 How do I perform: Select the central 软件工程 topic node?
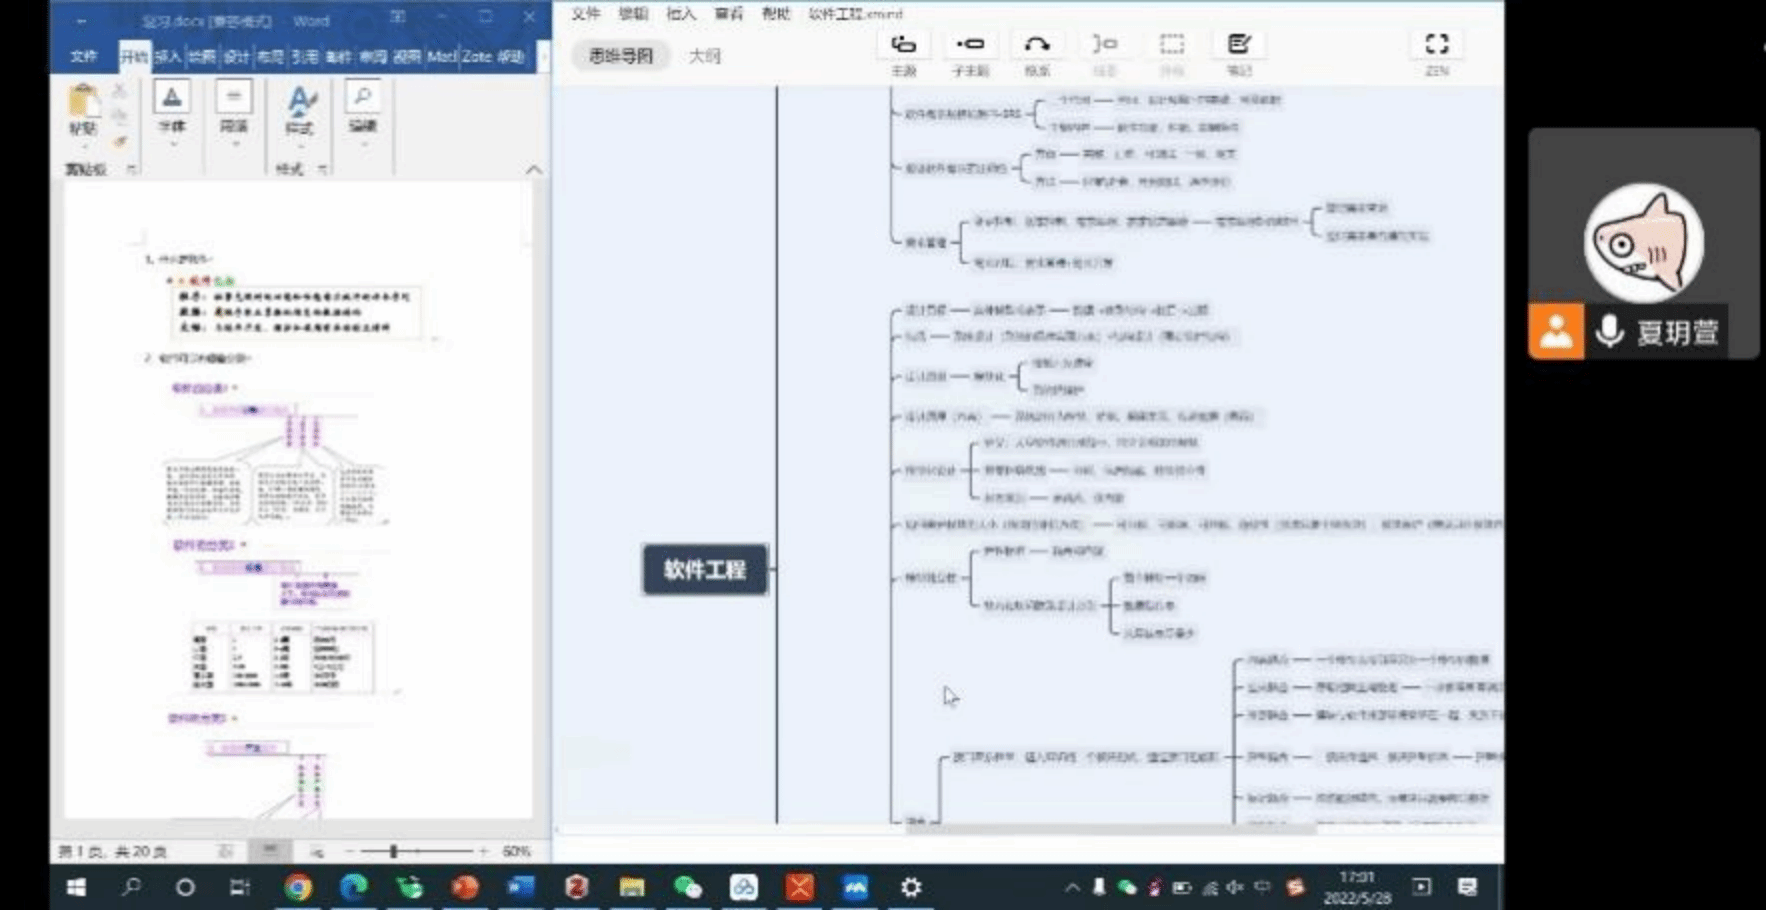pyautogui.click(x=705, y=570)
